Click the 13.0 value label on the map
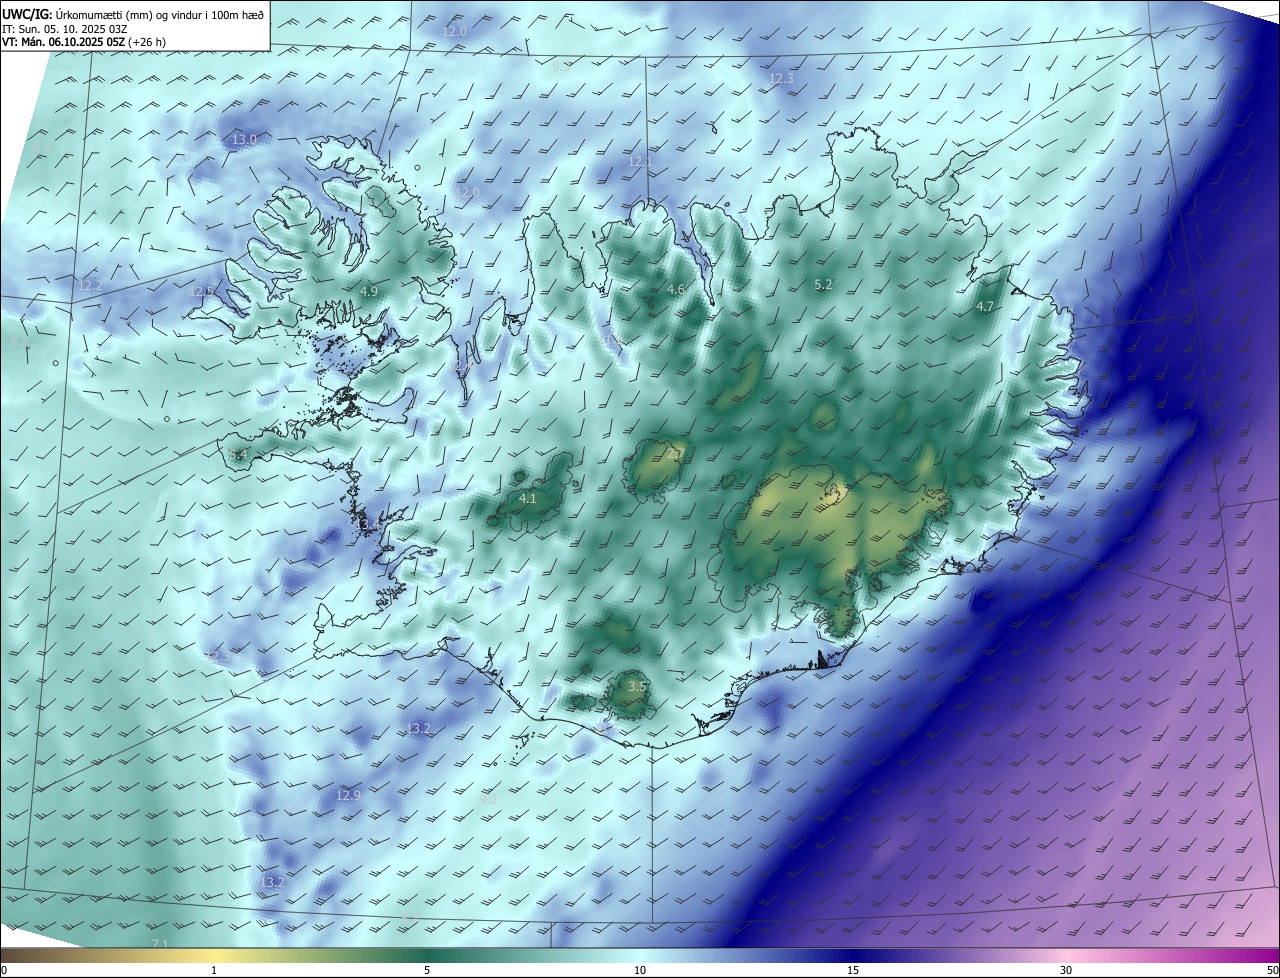 [x=244, y=140]
